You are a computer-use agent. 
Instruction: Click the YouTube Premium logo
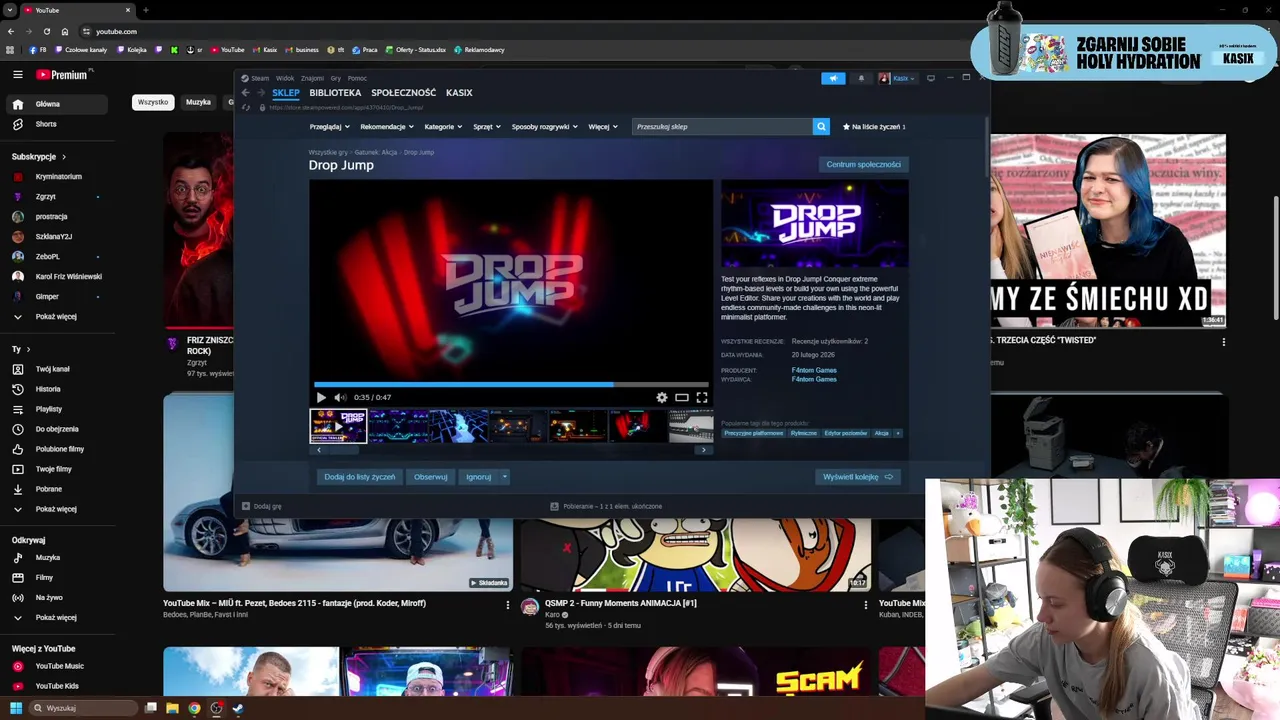pos(61,74)
